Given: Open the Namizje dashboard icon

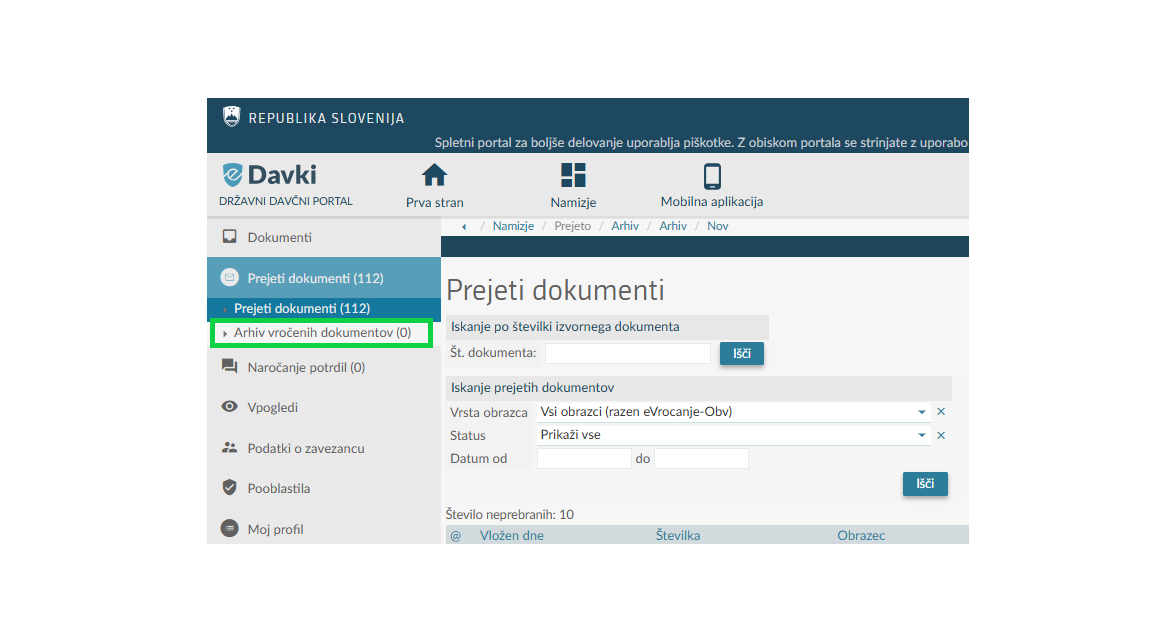Looking at the screenshot, I should (573, 176).
